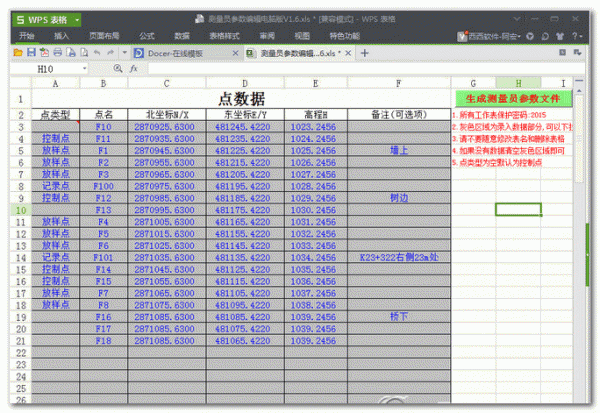The width and height of the screenshot is (600, 413).
Task: Open the 审阅 ribbon tab
Action: (267, 36)
